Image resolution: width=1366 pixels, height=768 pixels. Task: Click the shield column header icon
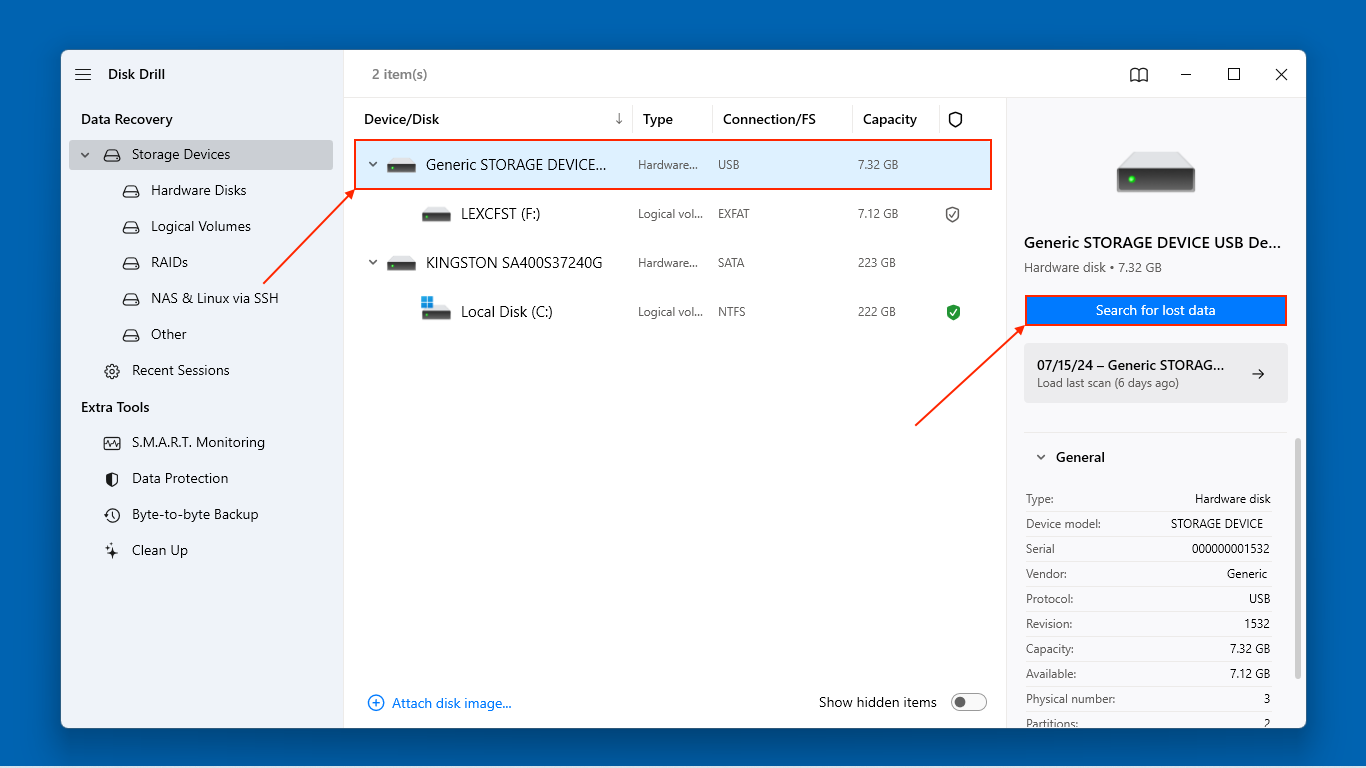955,120
